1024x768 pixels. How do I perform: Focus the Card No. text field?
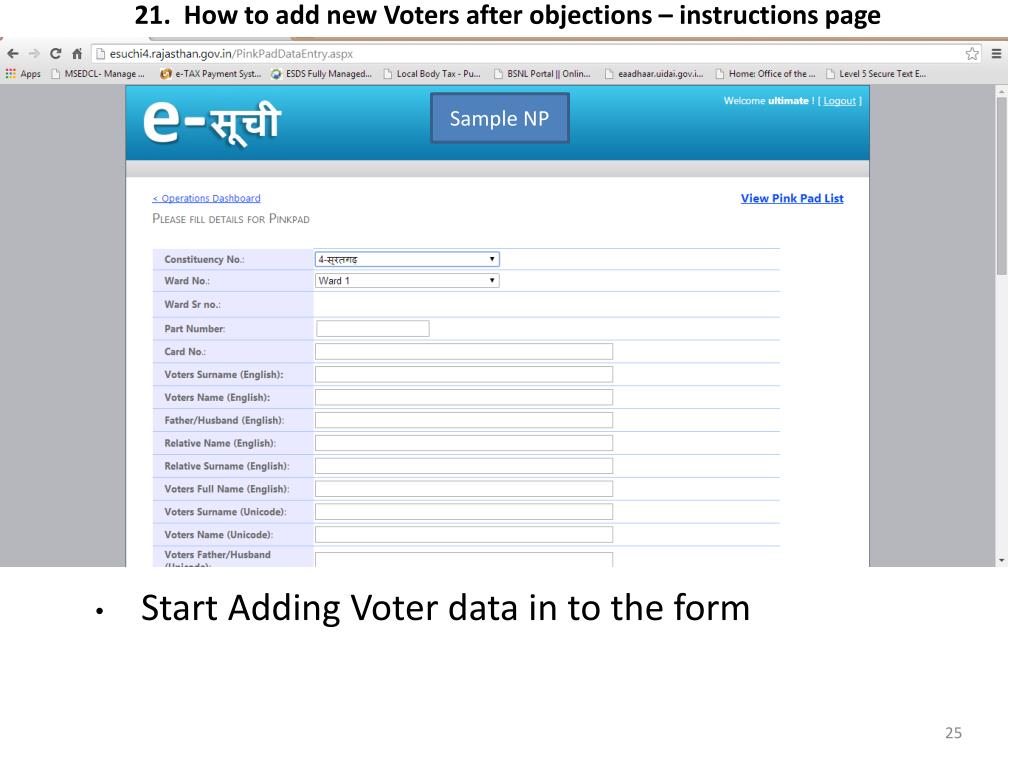click(463, 351)
